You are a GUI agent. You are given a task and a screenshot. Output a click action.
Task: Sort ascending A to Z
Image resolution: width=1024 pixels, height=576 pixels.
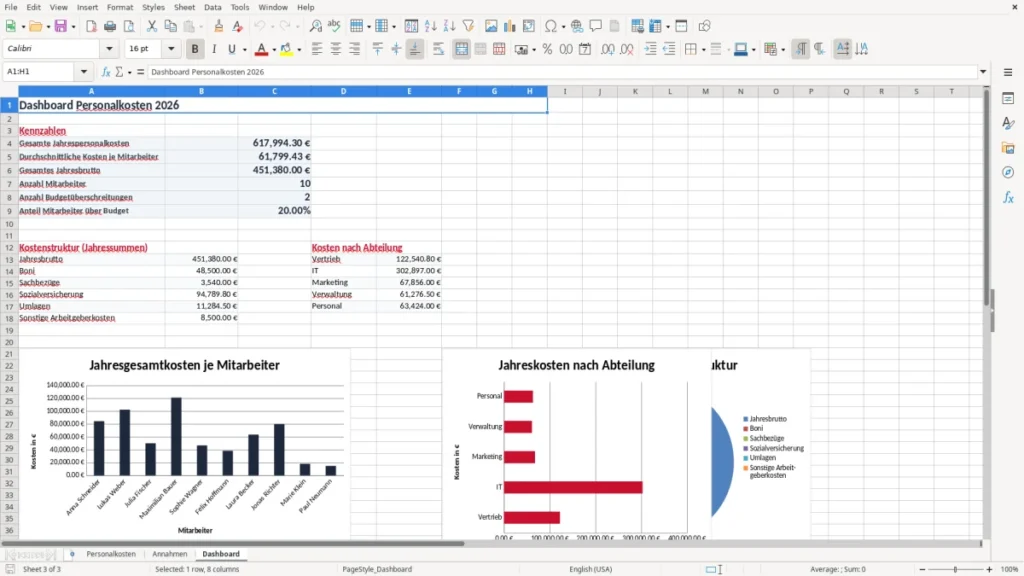[x=430, y=26]
